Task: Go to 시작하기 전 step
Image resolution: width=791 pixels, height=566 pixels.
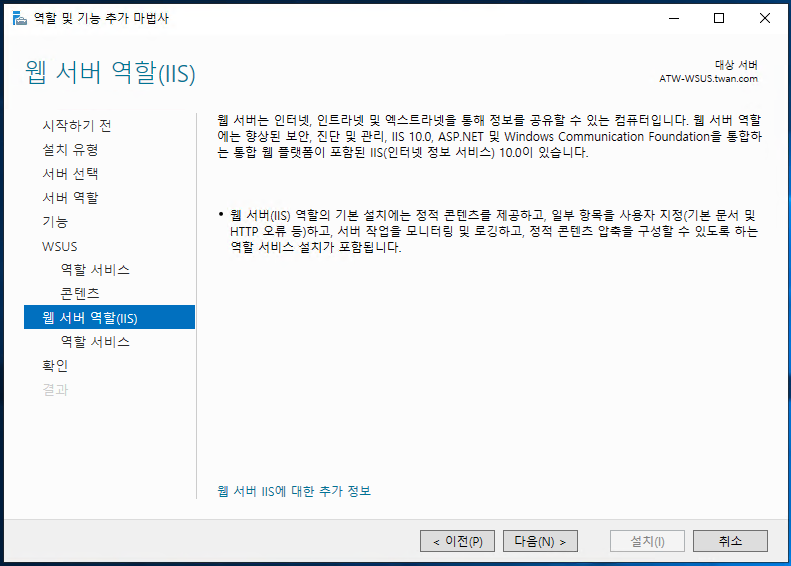Action: click(77, 125)
